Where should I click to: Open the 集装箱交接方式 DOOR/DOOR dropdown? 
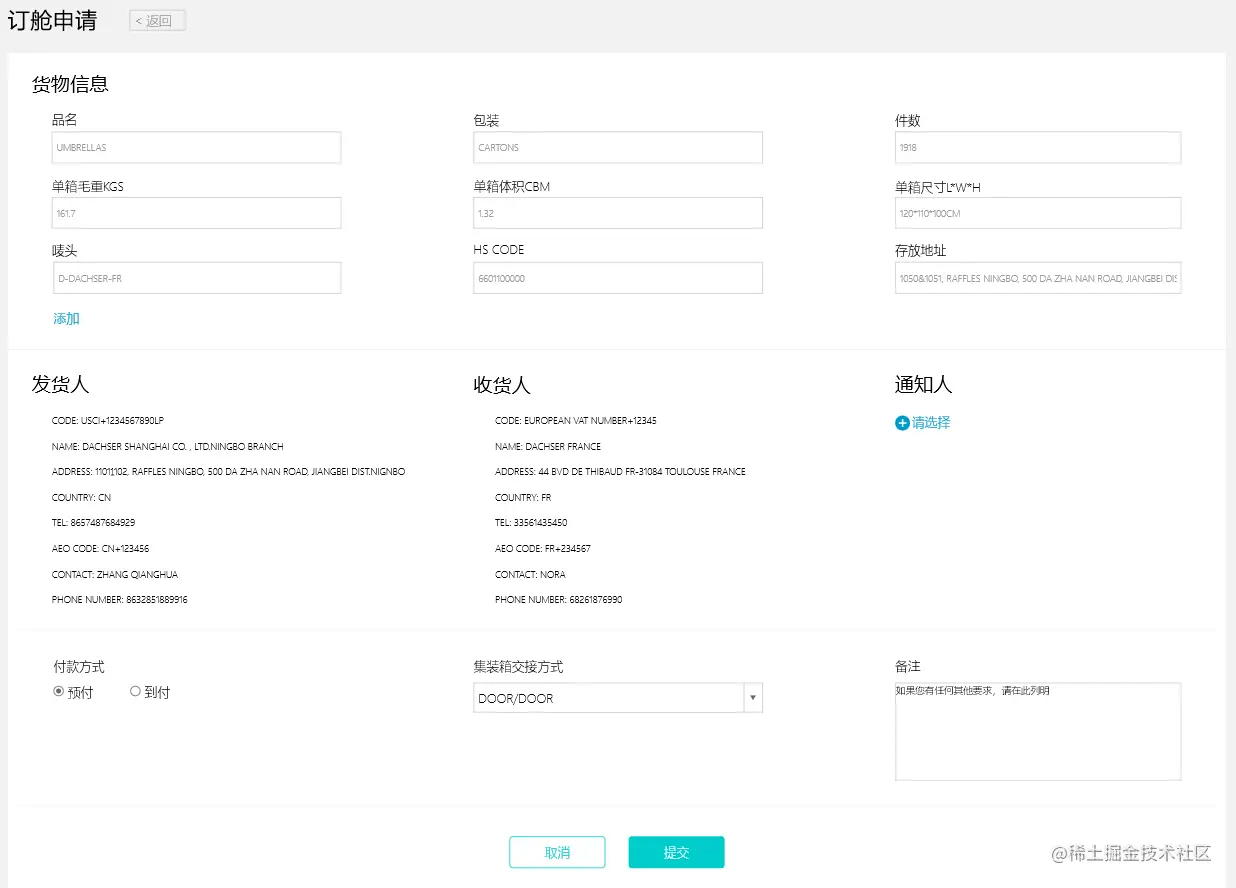click(x=618, y=698)
